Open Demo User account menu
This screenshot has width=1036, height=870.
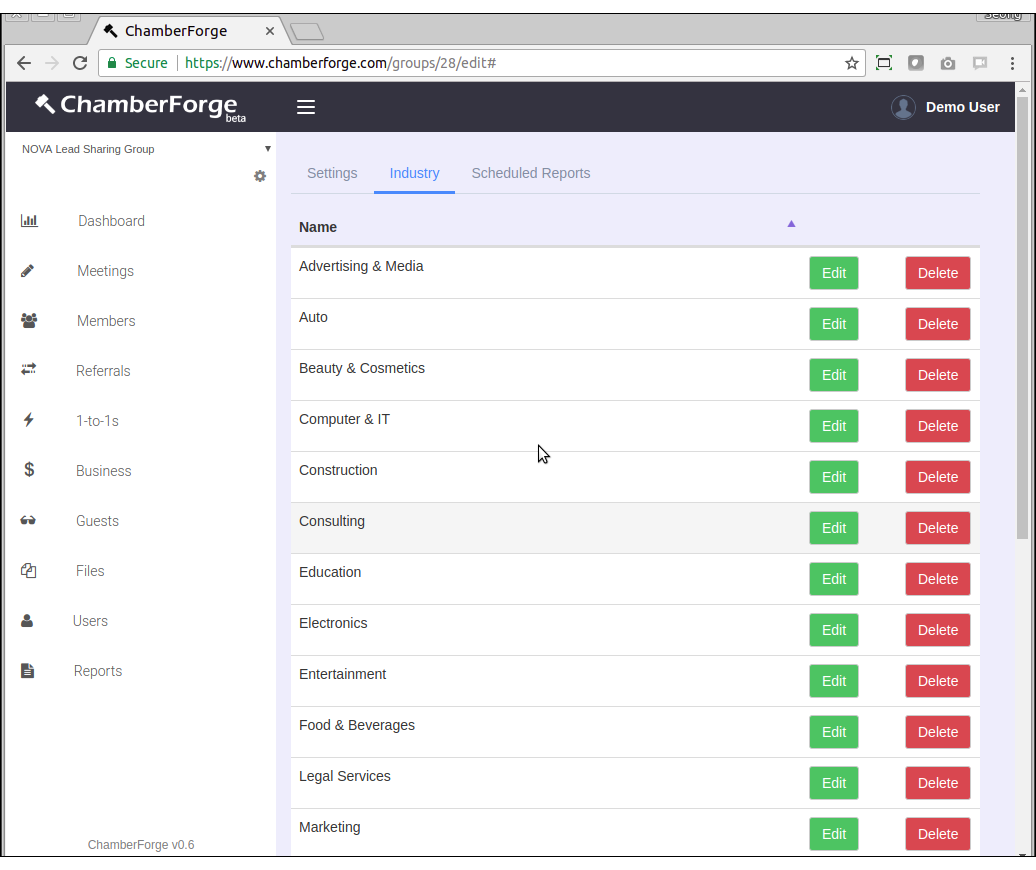pos(945,107)
